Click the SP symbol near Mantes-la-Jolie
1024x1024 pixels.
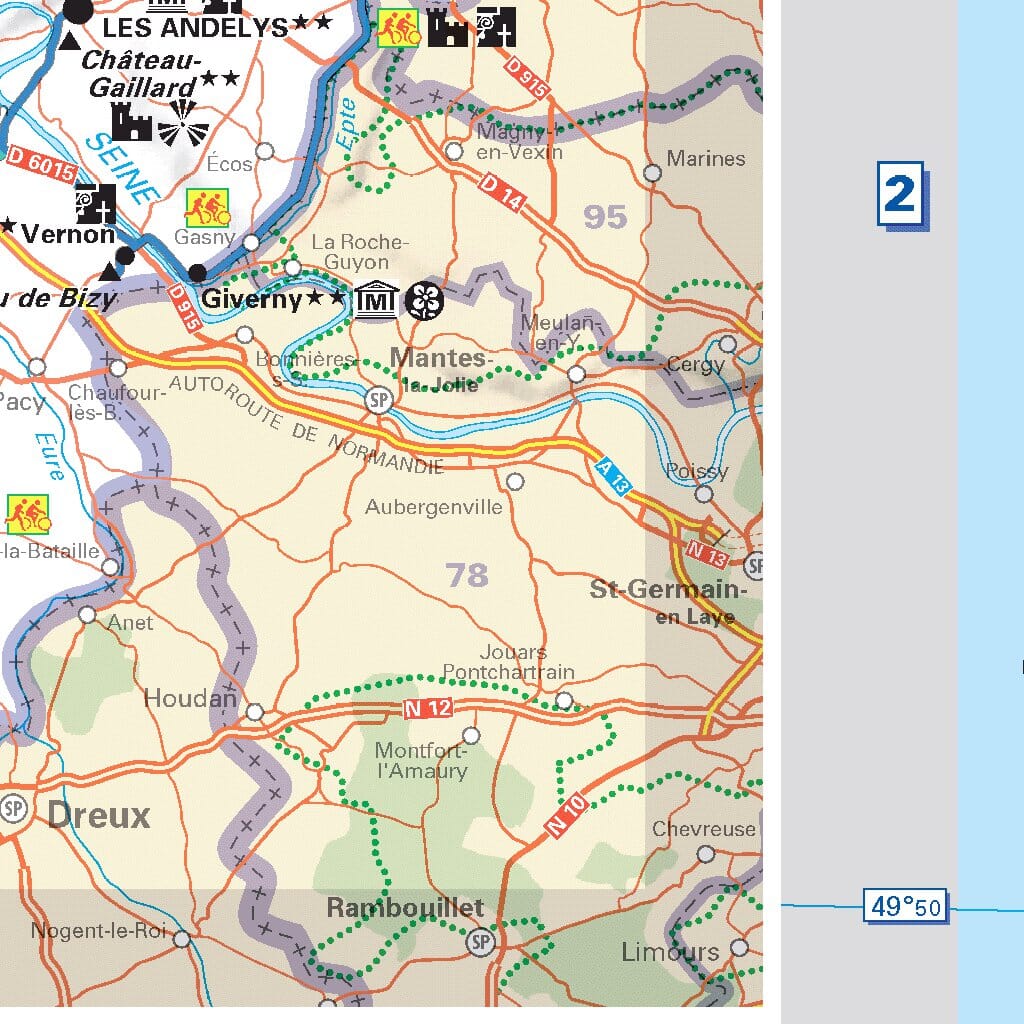pos(378,400)
